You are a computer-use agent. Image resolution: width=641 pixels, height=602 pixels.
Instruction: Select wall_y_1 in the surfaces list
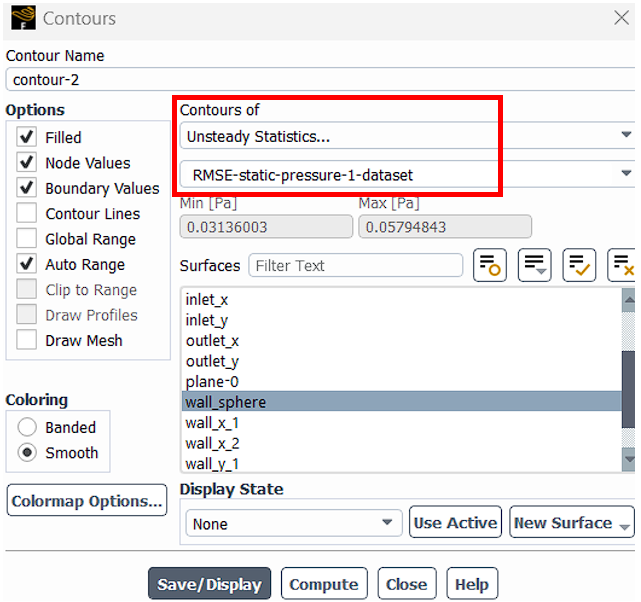(x=401, y=463)
